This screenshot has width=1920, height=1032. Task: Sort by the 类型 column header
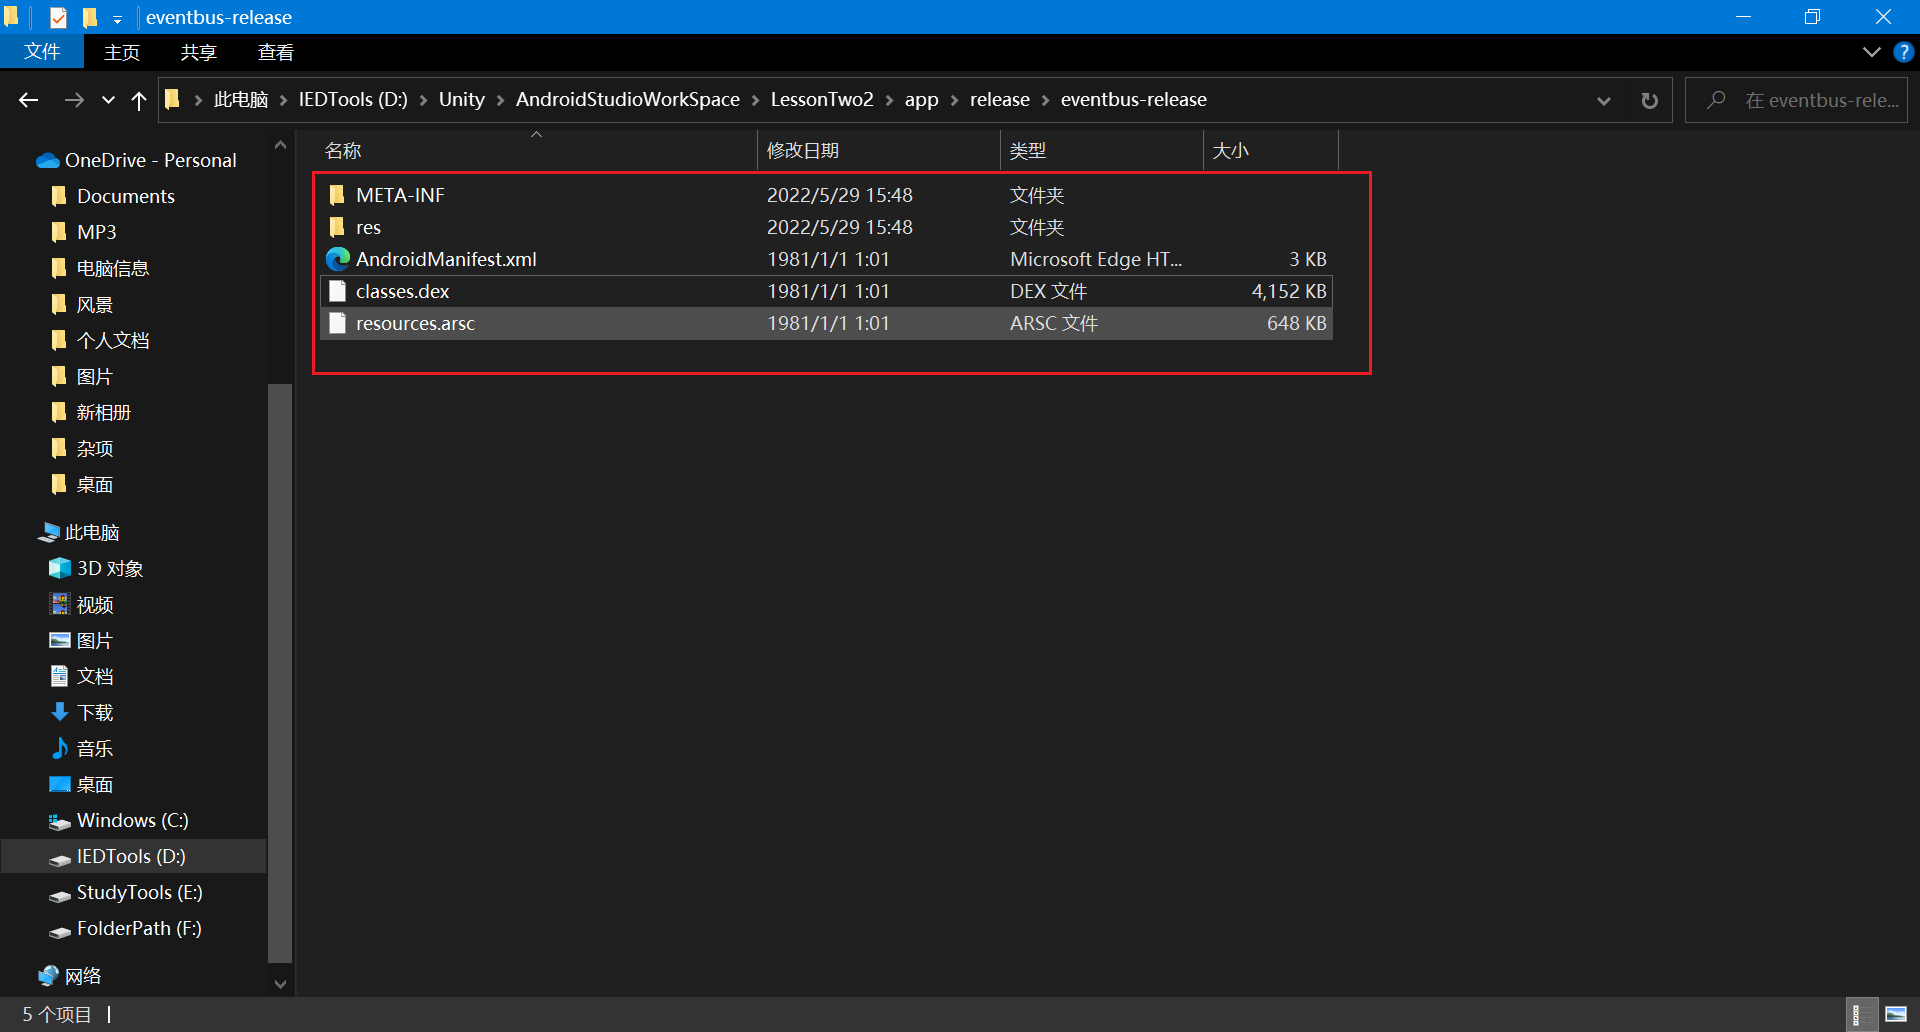click(1101, 150)
